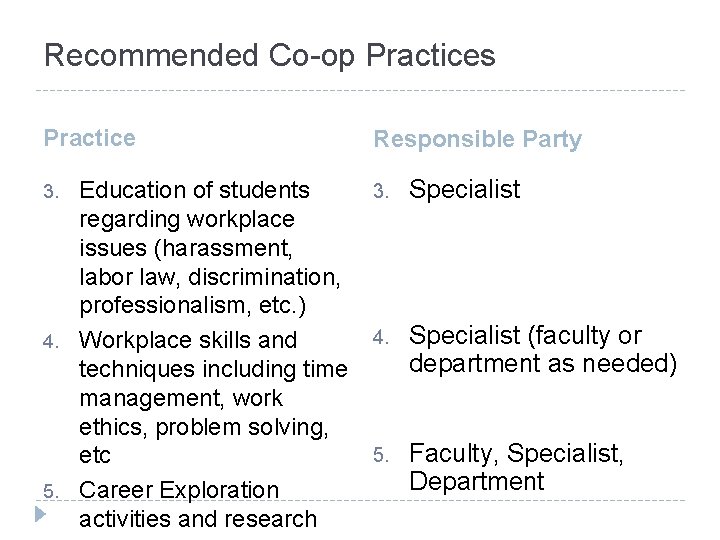The image size is (720, 540).
Task: Click the first Specialist entry under Responsible Party
Action: point(464,190)
